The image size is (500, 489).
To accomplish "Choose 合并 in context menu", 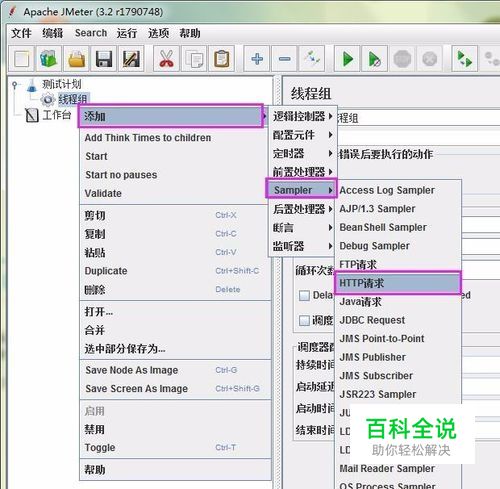I will click(x=176, y=330).
